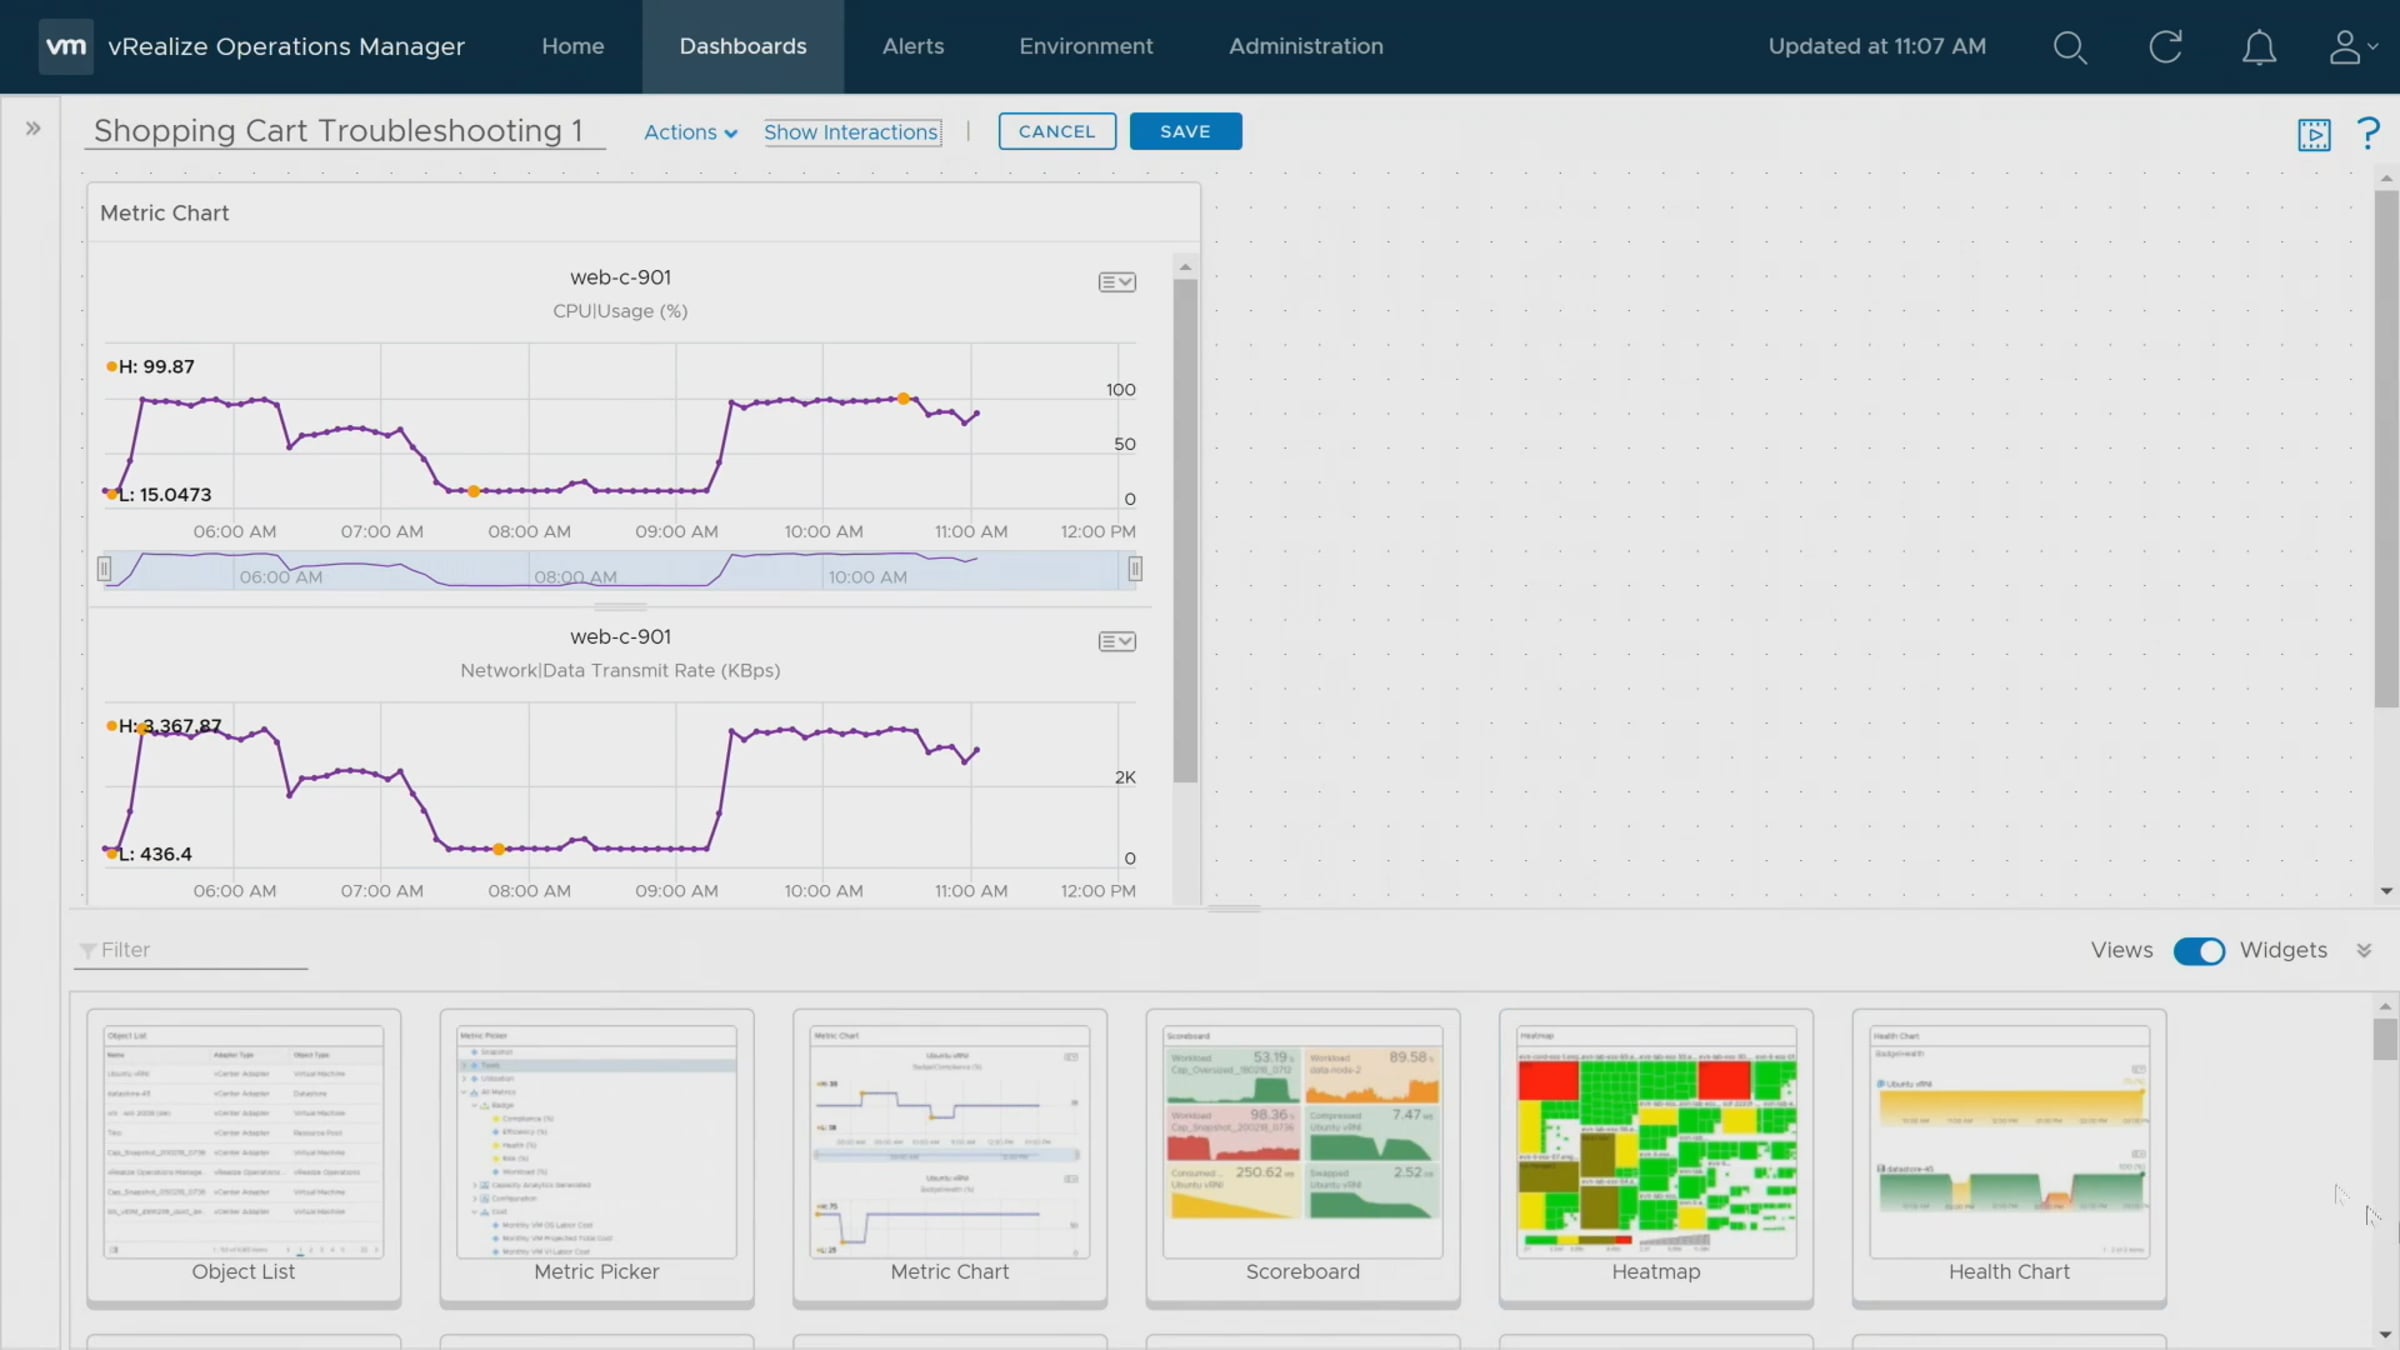This screenshot has height=1350, width=2400.
Task: Open Network Transmit Rate chart options dropdown
Action: click(1117, 641)
